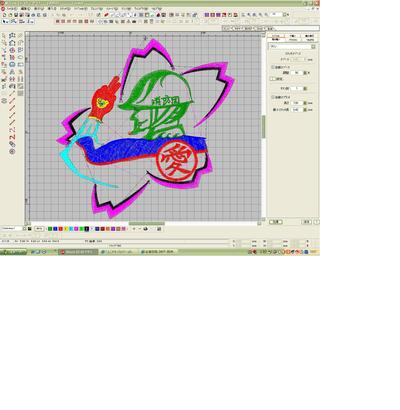Viewport: 400px width, 410px height.
Task: Click the horizontal scrollbar below the canvas
Action: coord(147,224)
